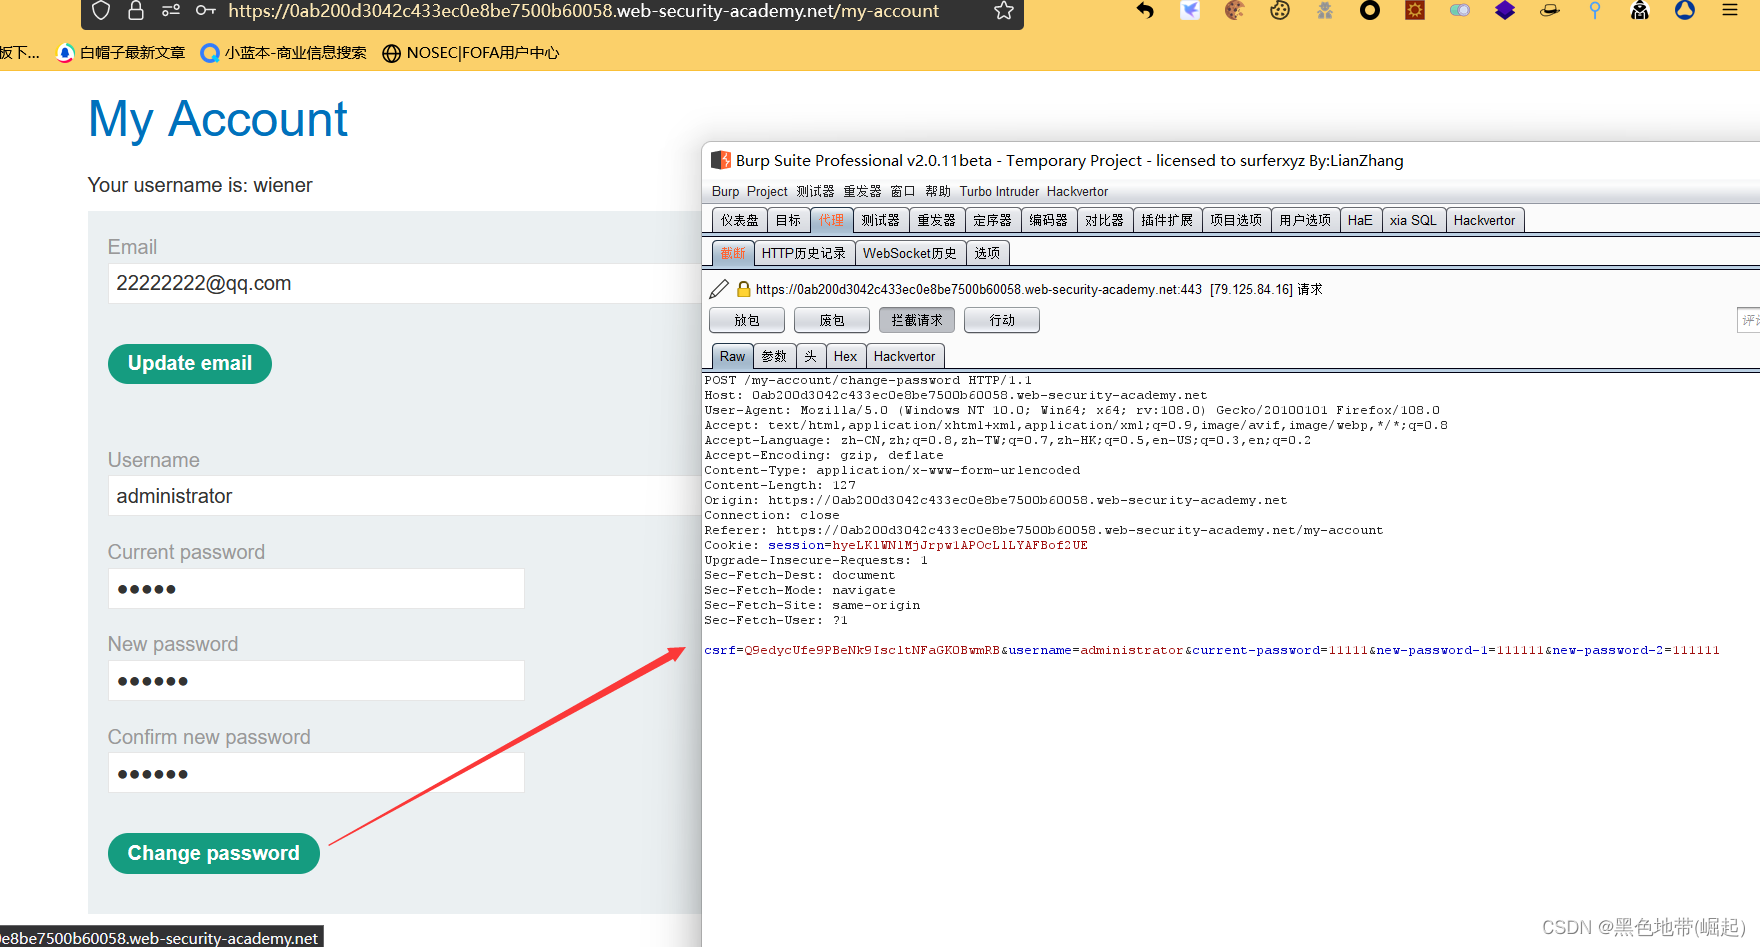
Task: Click the black ring extension icon
Action: (x=1370, y=11)
